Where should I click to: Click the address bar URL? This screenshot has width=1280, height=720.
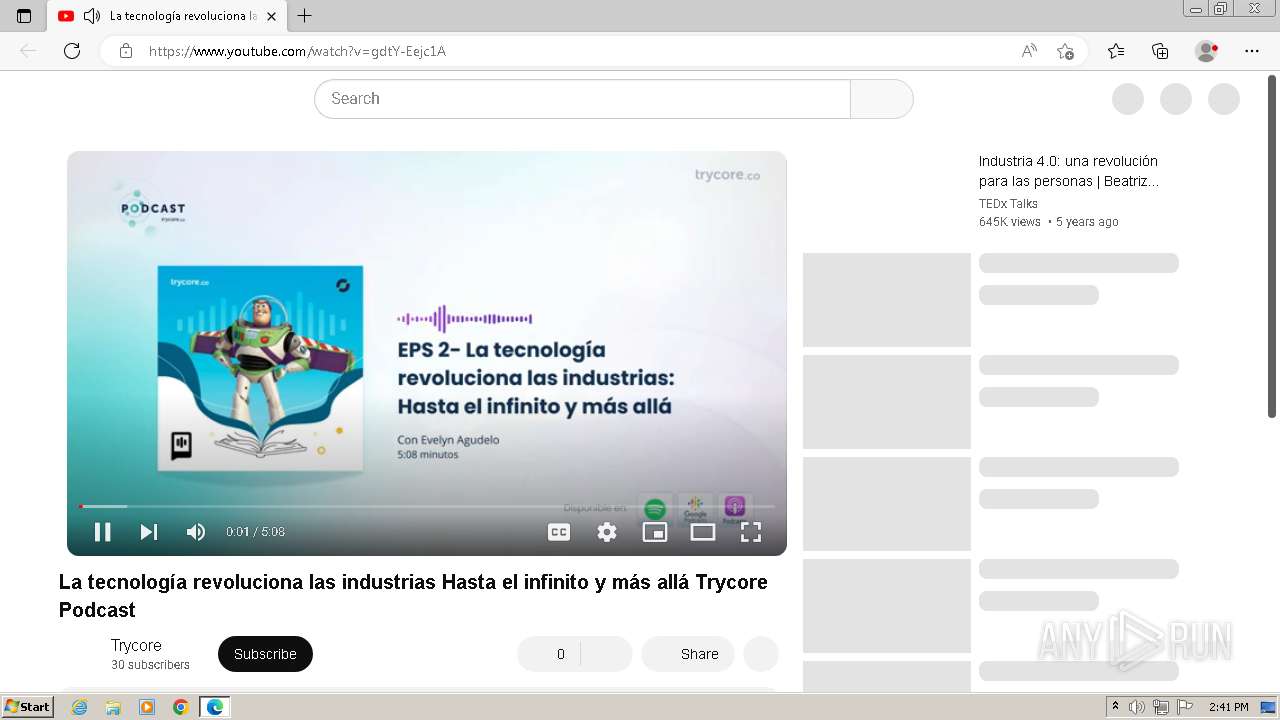[297, 51]
